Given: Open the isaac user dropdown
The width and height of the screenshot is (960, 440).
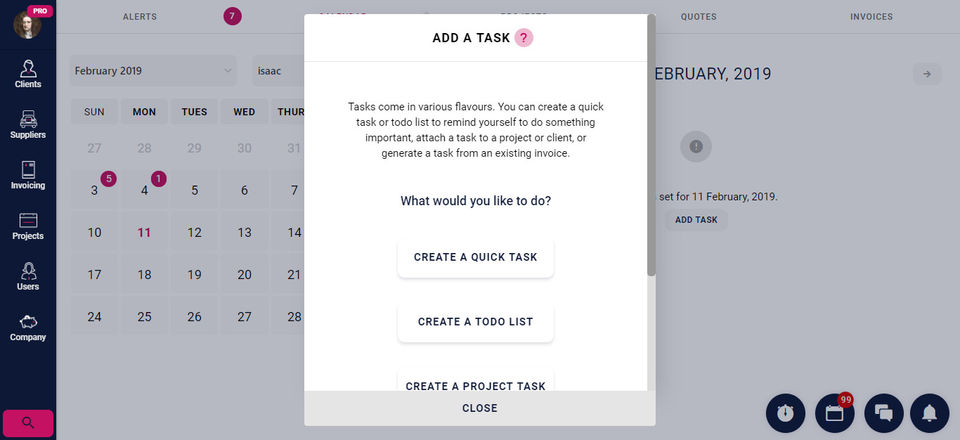Looking at the screenshot, I should 278,71.
